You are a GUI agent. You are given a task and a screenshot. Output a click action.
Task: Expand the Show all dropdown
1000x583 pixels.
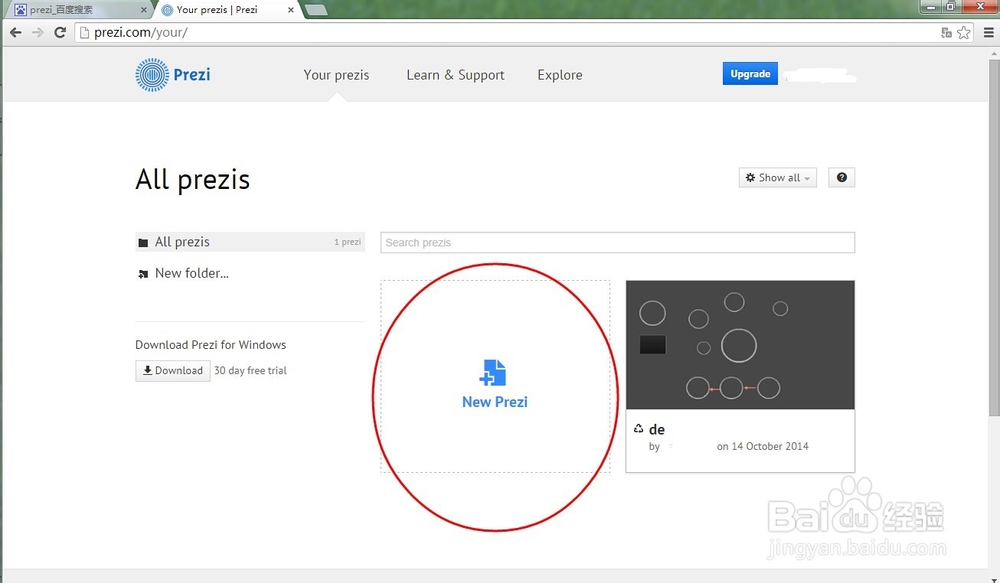pos(777,177)
